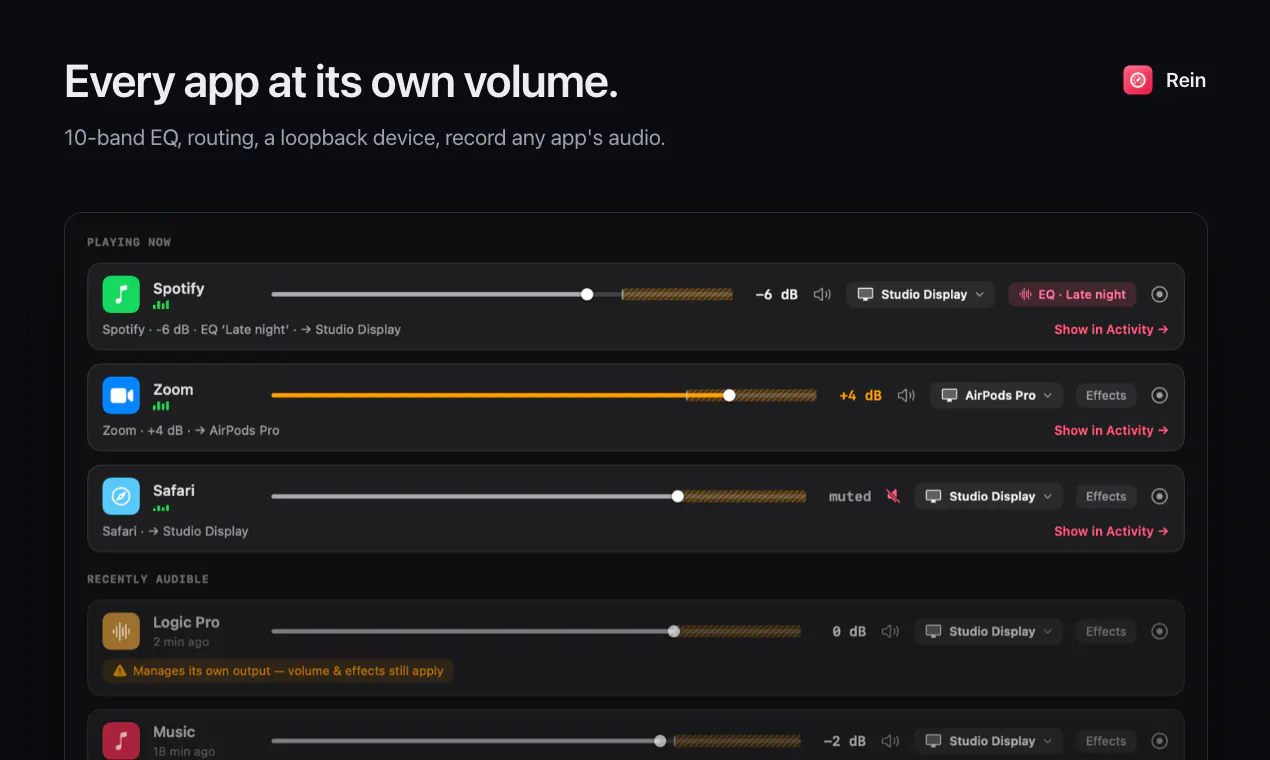Open Effects for Zoom
1270x760 pixels.
pos(1106,395)
